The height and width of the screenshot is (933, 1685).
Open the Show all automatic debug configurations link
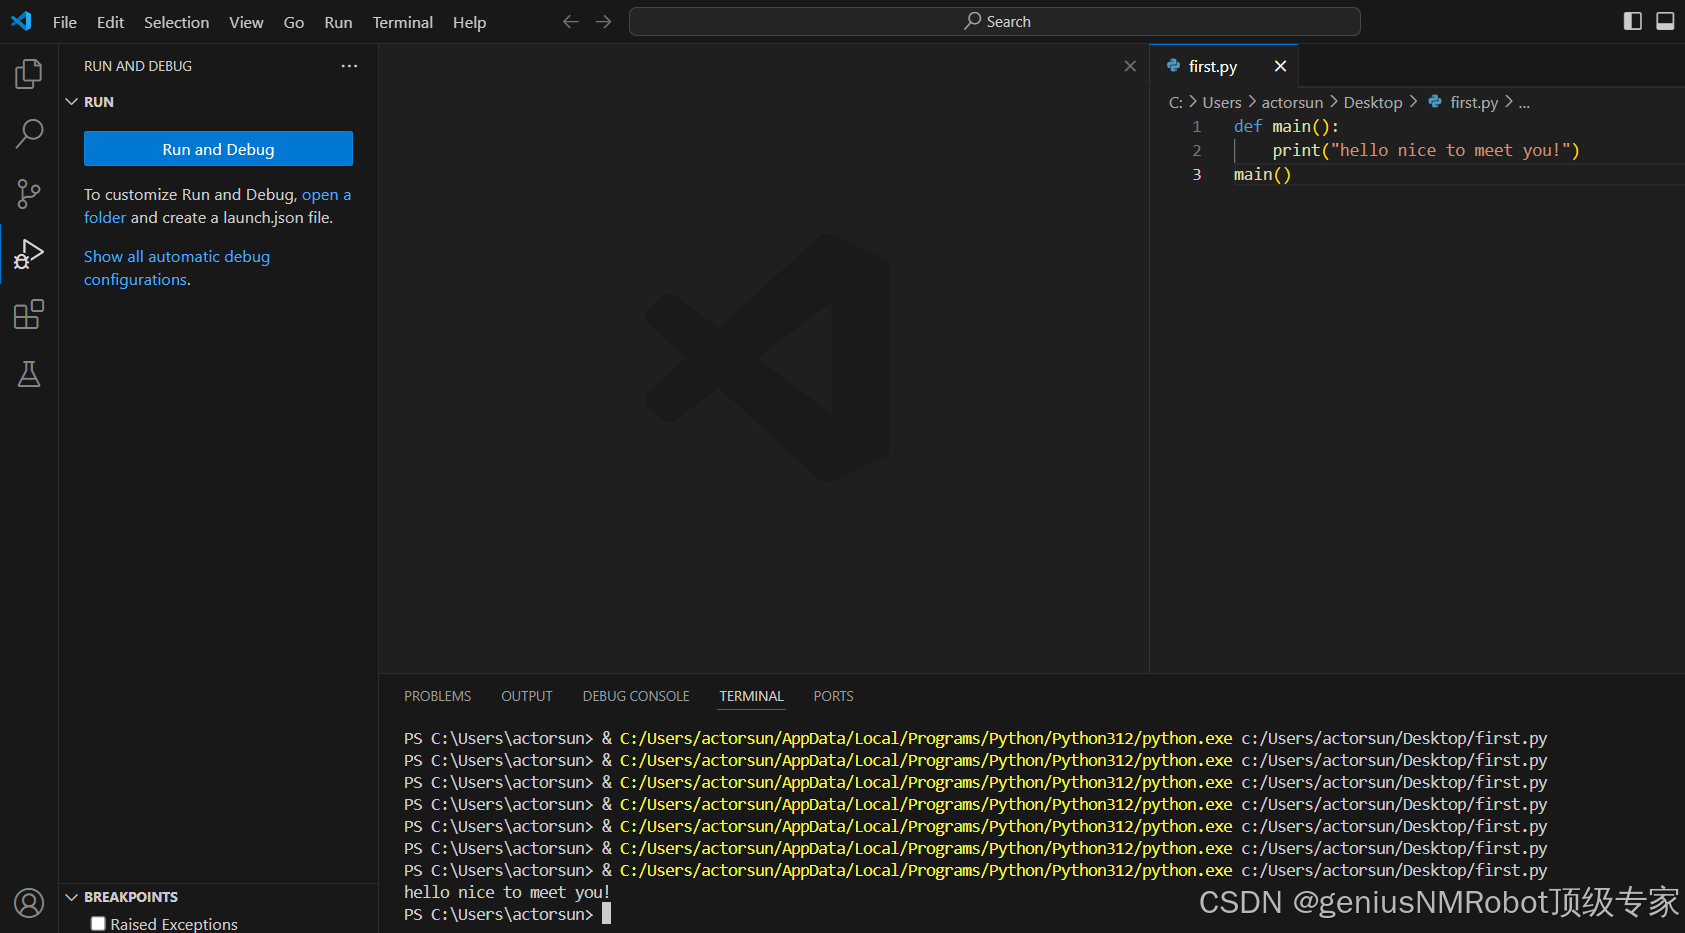point(177,268)
